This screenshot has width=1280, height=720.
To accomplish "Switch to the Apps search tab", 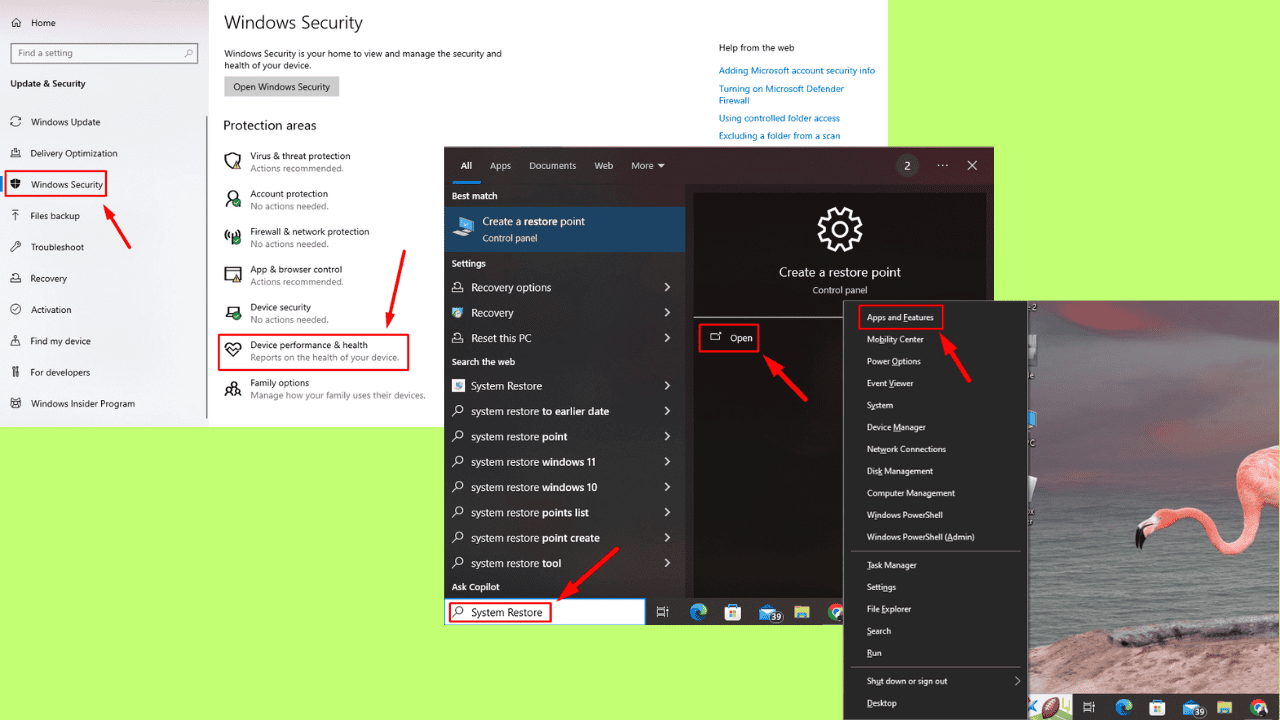I will (x=500, y=166).
